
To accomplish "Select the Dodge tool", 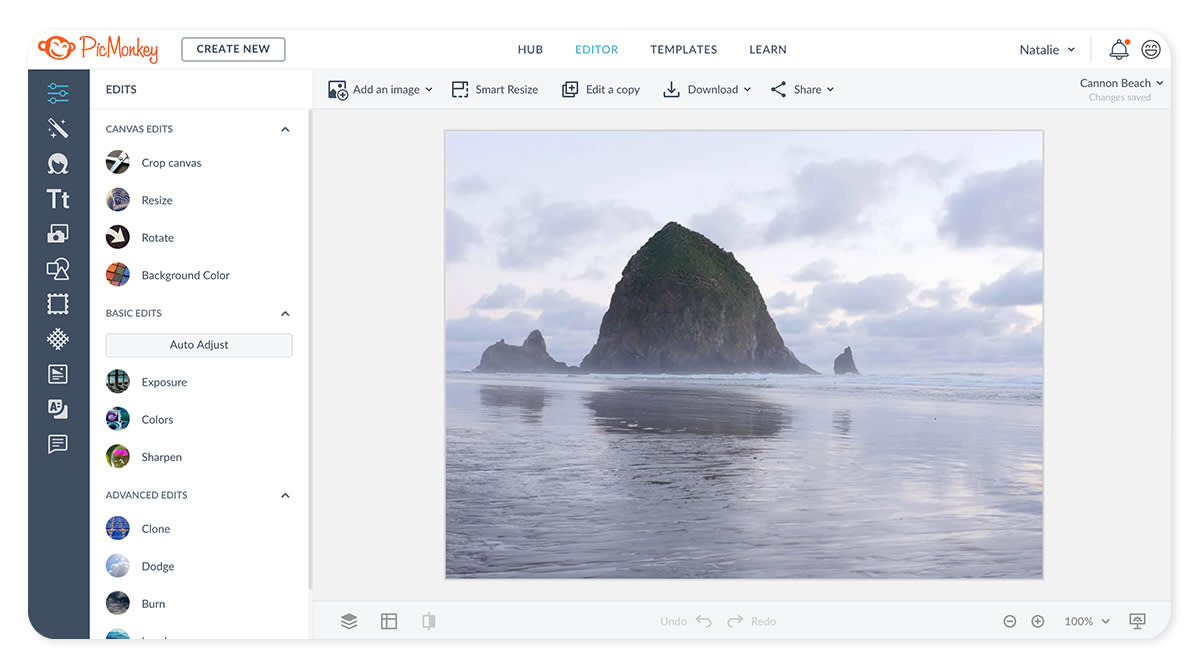I will pos(140,566).
